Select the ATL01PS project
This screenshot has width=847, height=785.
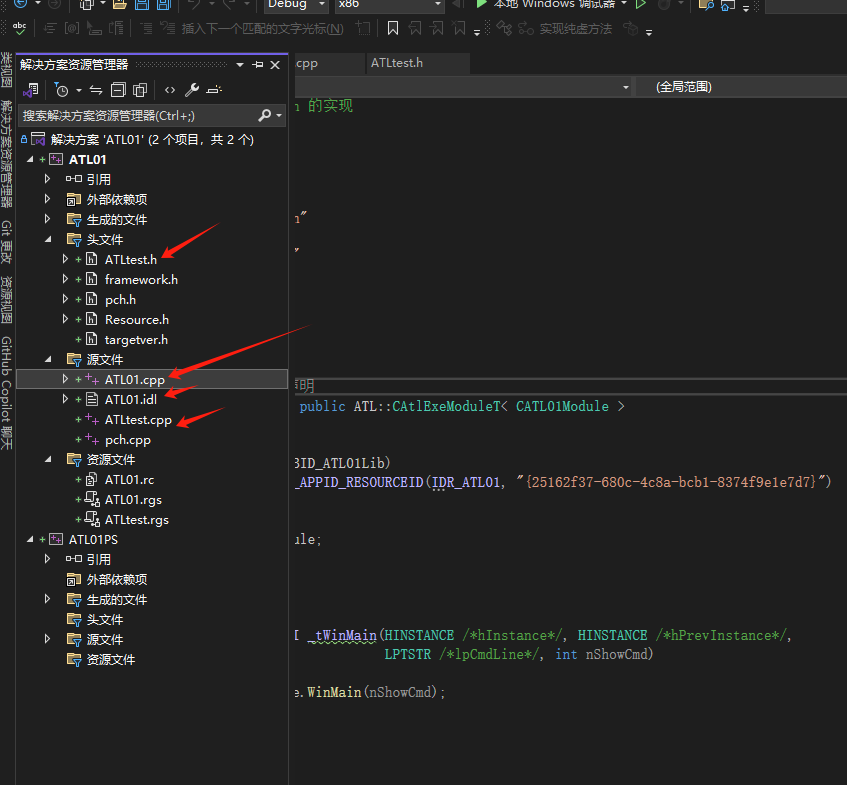tap(93, 539)
